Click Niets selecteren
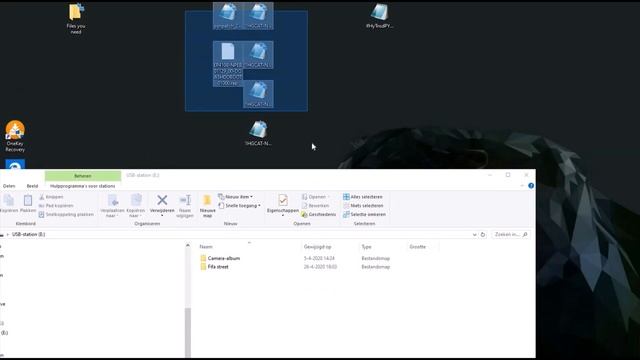Viewport: 640px width, 360px height. 363,206
